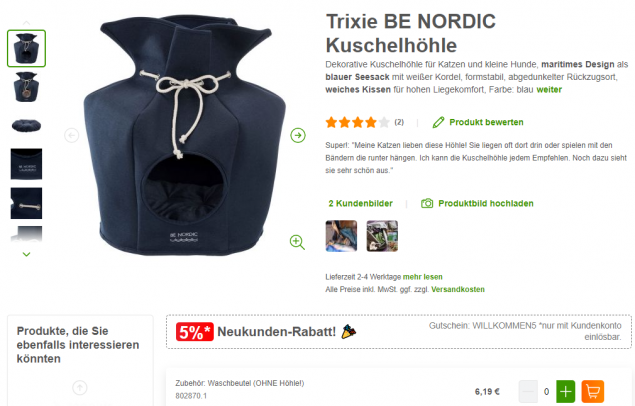The image size is (635, 406).
Task: Open the mehr lesen delivery link
Action: 422,277
